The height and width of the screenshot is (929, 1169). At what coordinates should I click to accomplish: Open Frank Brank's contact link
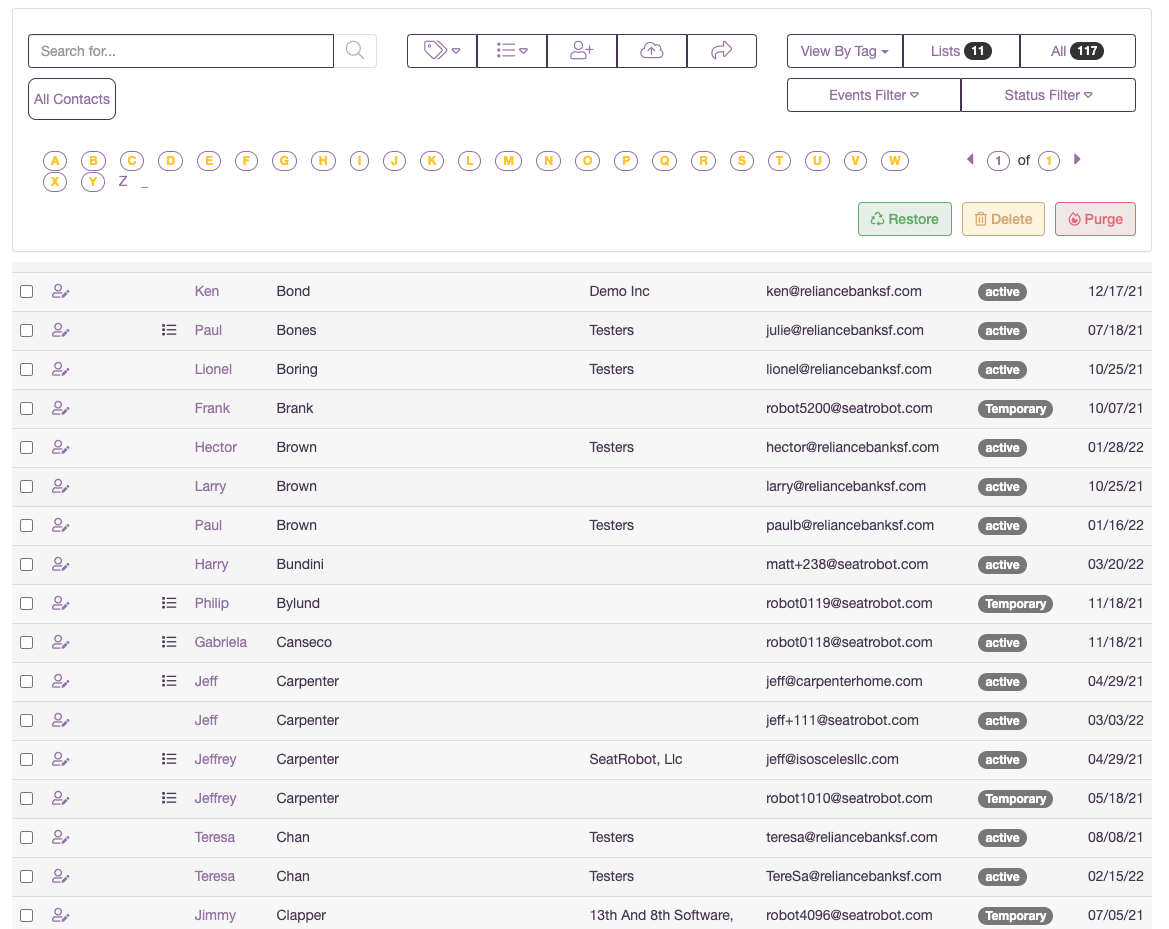[x=212, y=408]
